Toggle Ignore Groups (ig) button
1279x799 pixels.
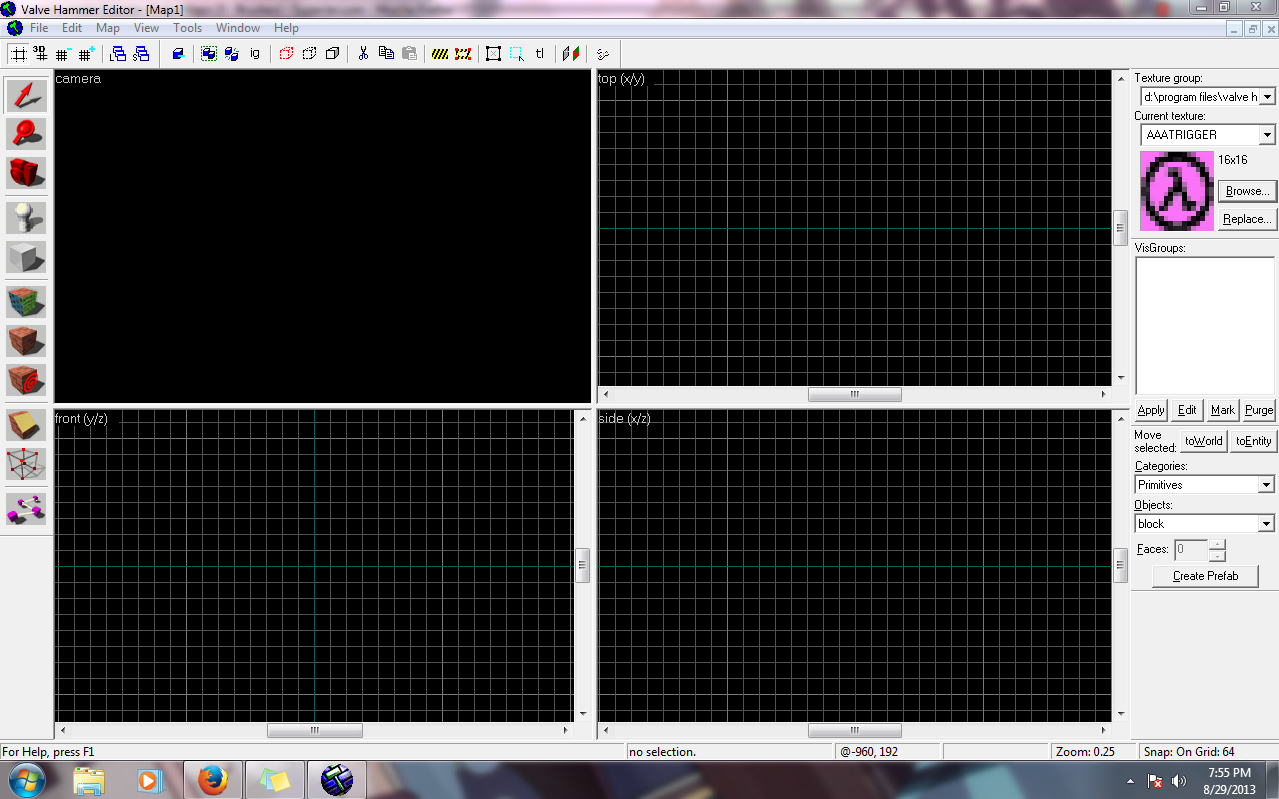pos(255,54)
